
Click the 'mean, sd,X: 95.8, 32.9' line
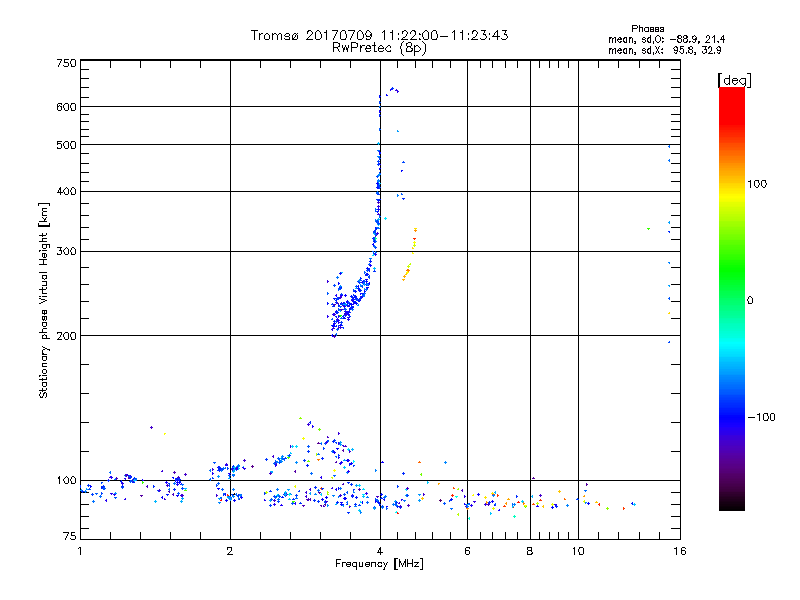tap(664, 50)
